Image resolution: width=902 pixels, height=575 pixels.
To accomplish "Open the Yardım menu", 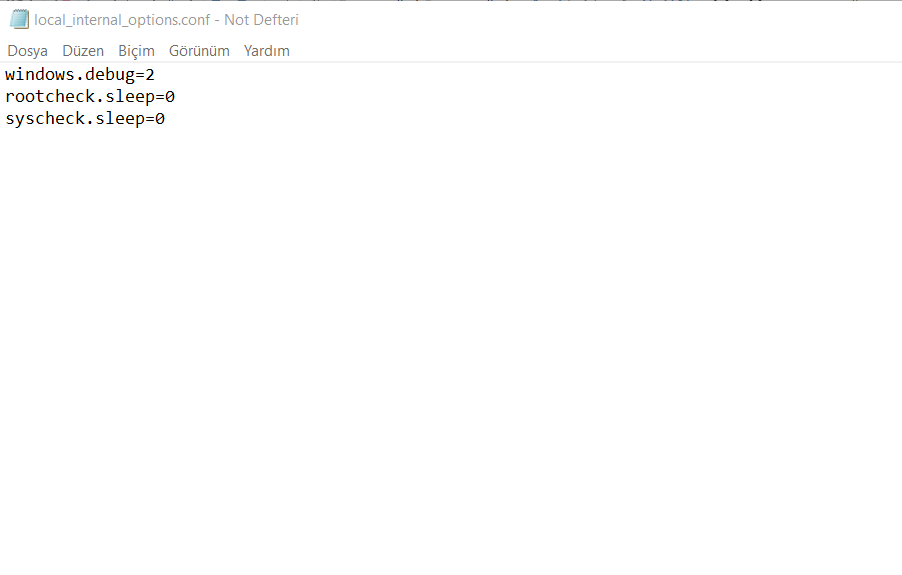I will [x=267, y=50].
